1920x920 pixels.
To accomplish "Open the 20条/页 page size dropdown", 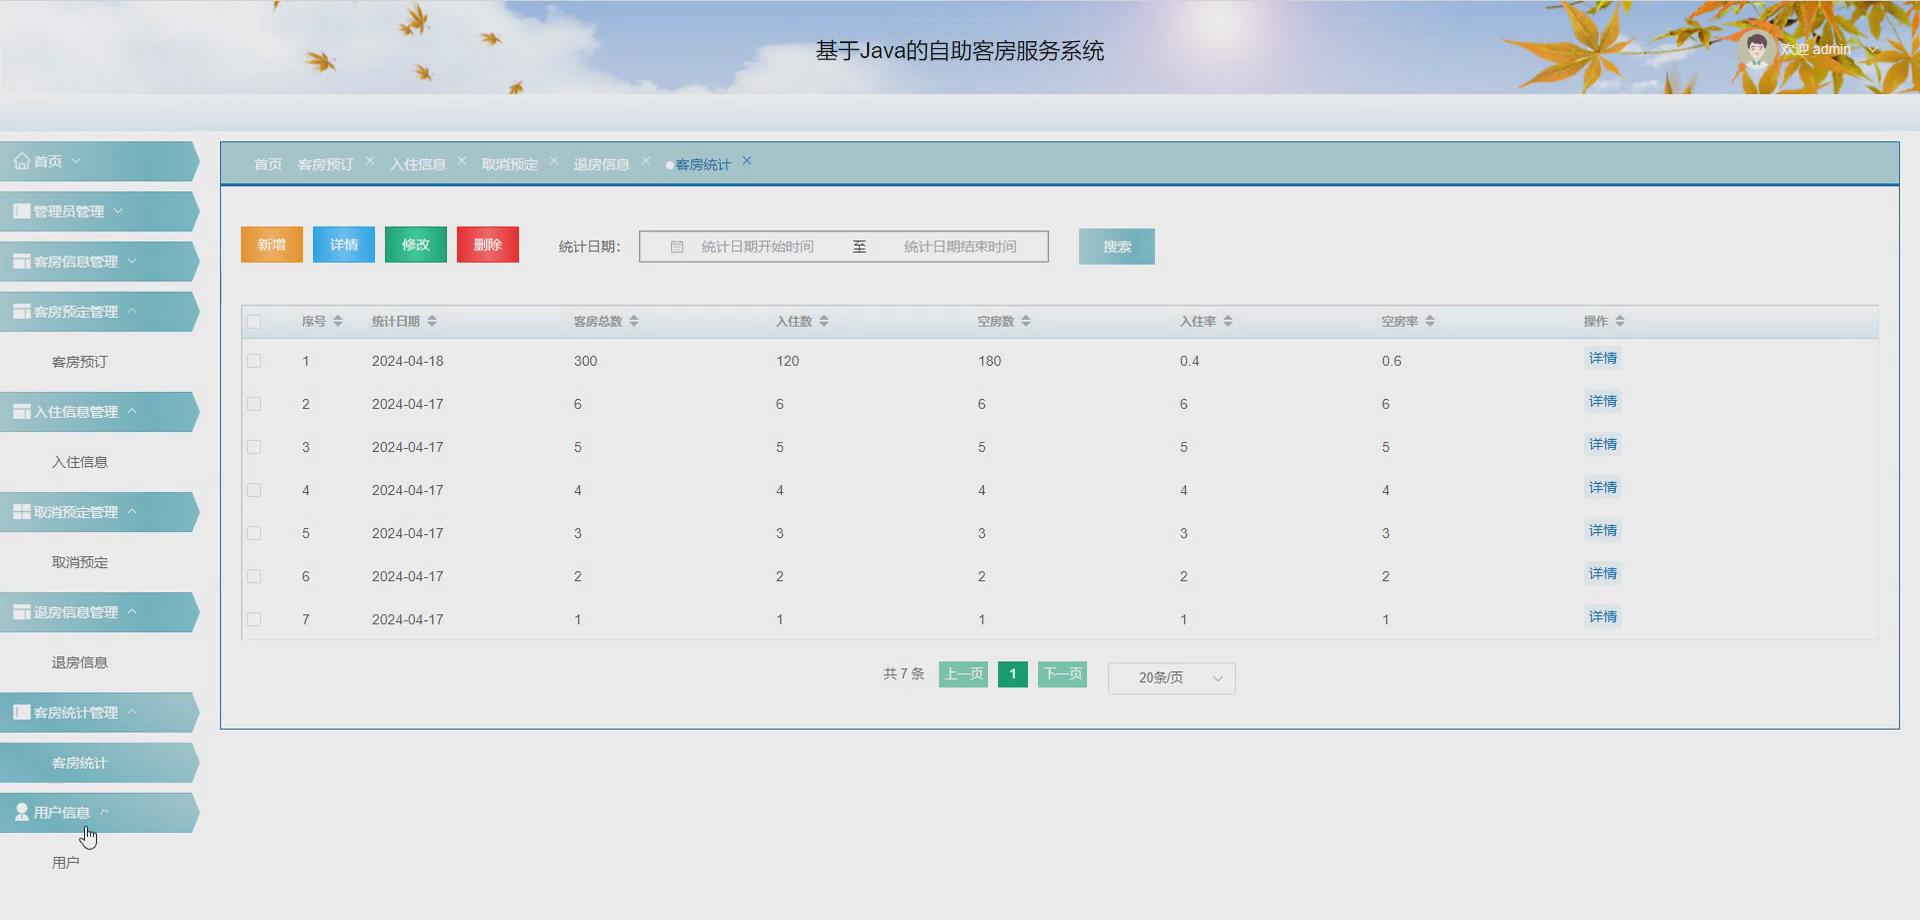I will (1170, 677).
